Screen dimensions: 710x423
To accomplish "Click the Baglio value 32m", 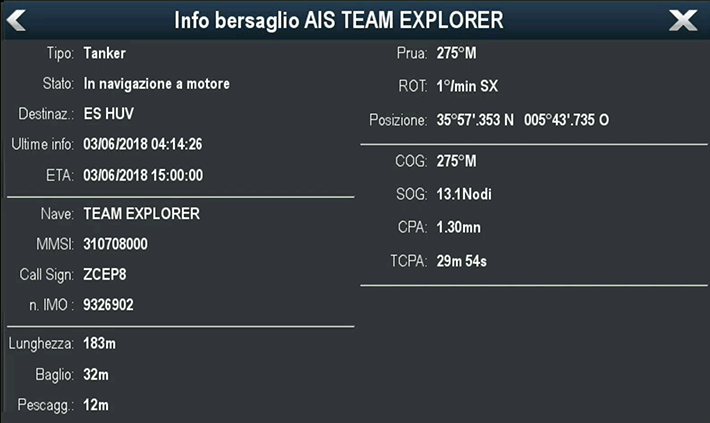I will click(x=96, y=374).
